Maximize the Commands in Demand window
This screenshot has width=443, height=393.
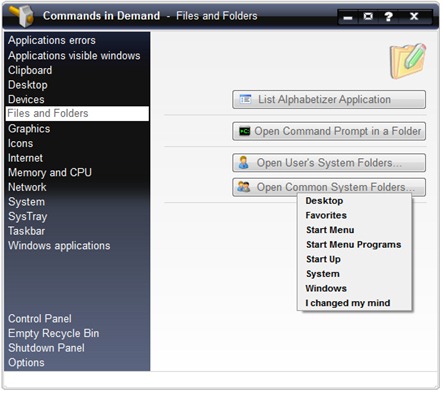tap(368, 16)
